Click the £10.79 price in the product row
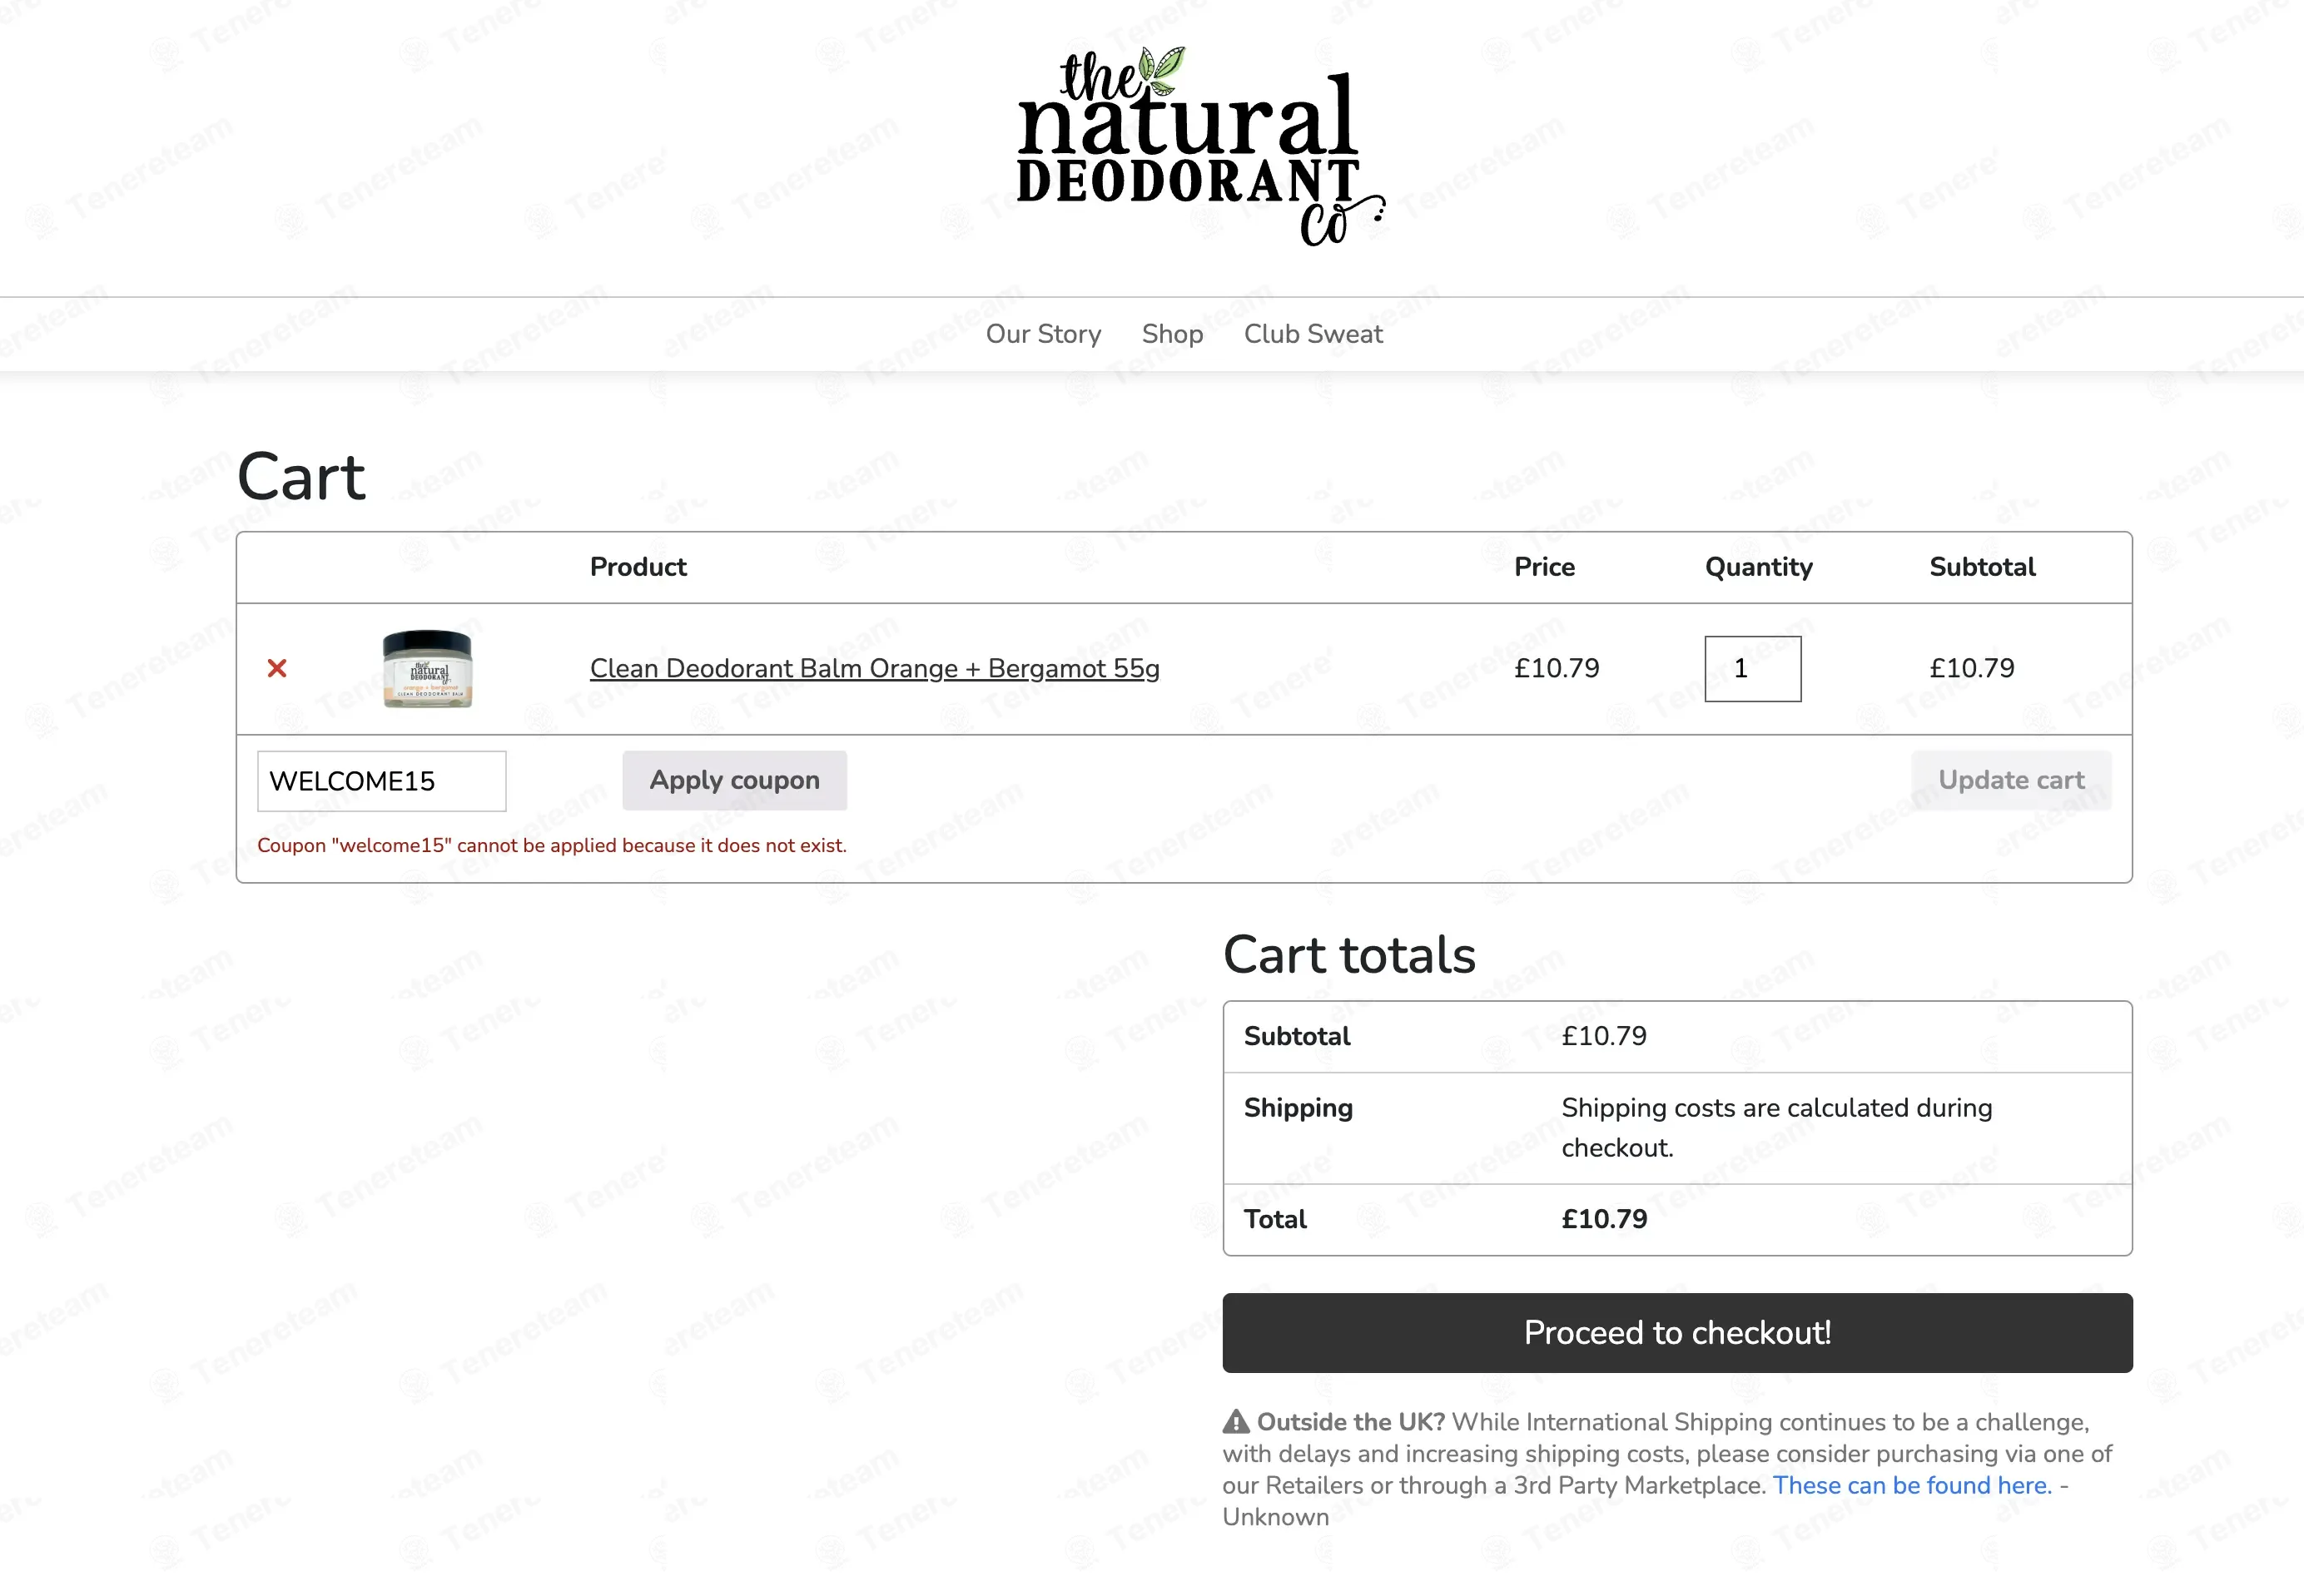Viewport: 2304px width, 1596px height. point(1557,668)
